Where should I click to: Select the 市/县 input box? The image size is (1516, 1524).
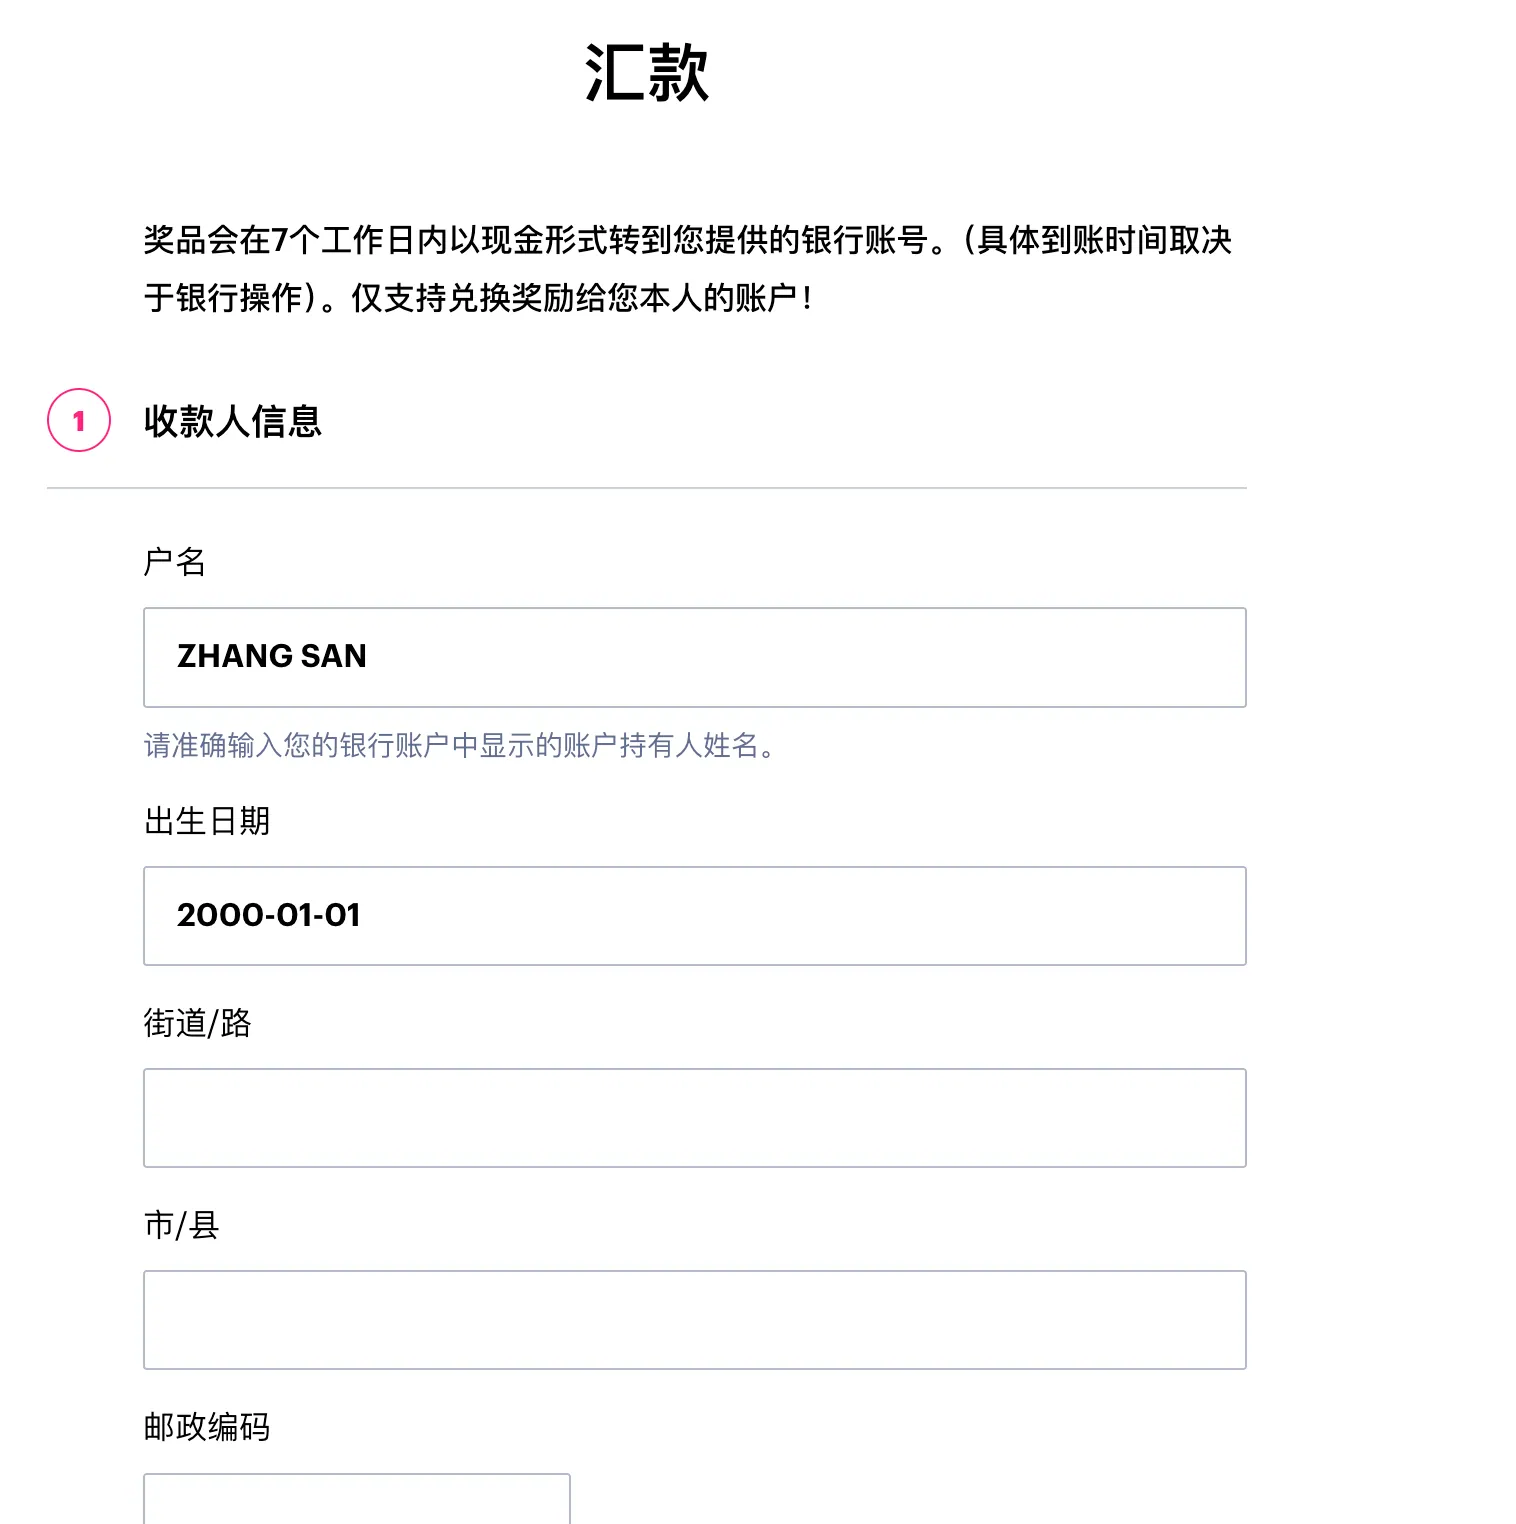694,1320
